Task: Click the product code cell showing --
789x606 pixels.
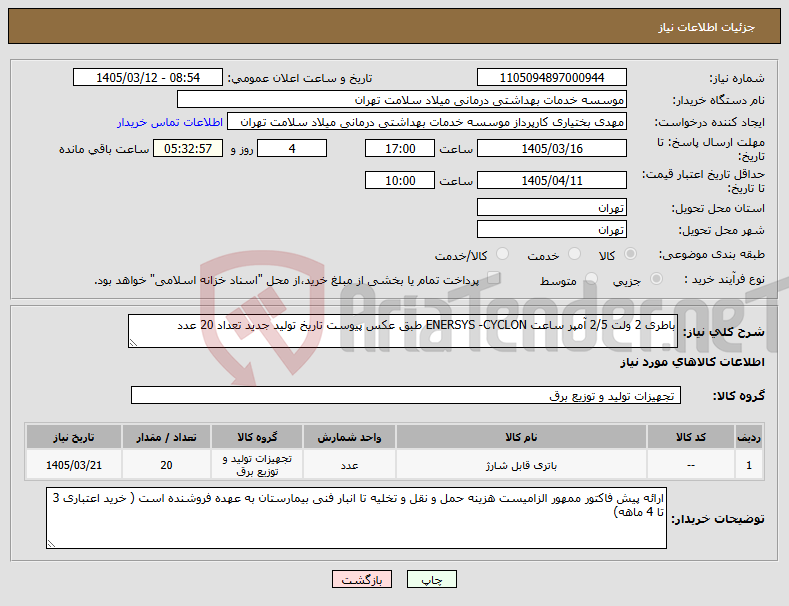Action: tap(690, 465)
